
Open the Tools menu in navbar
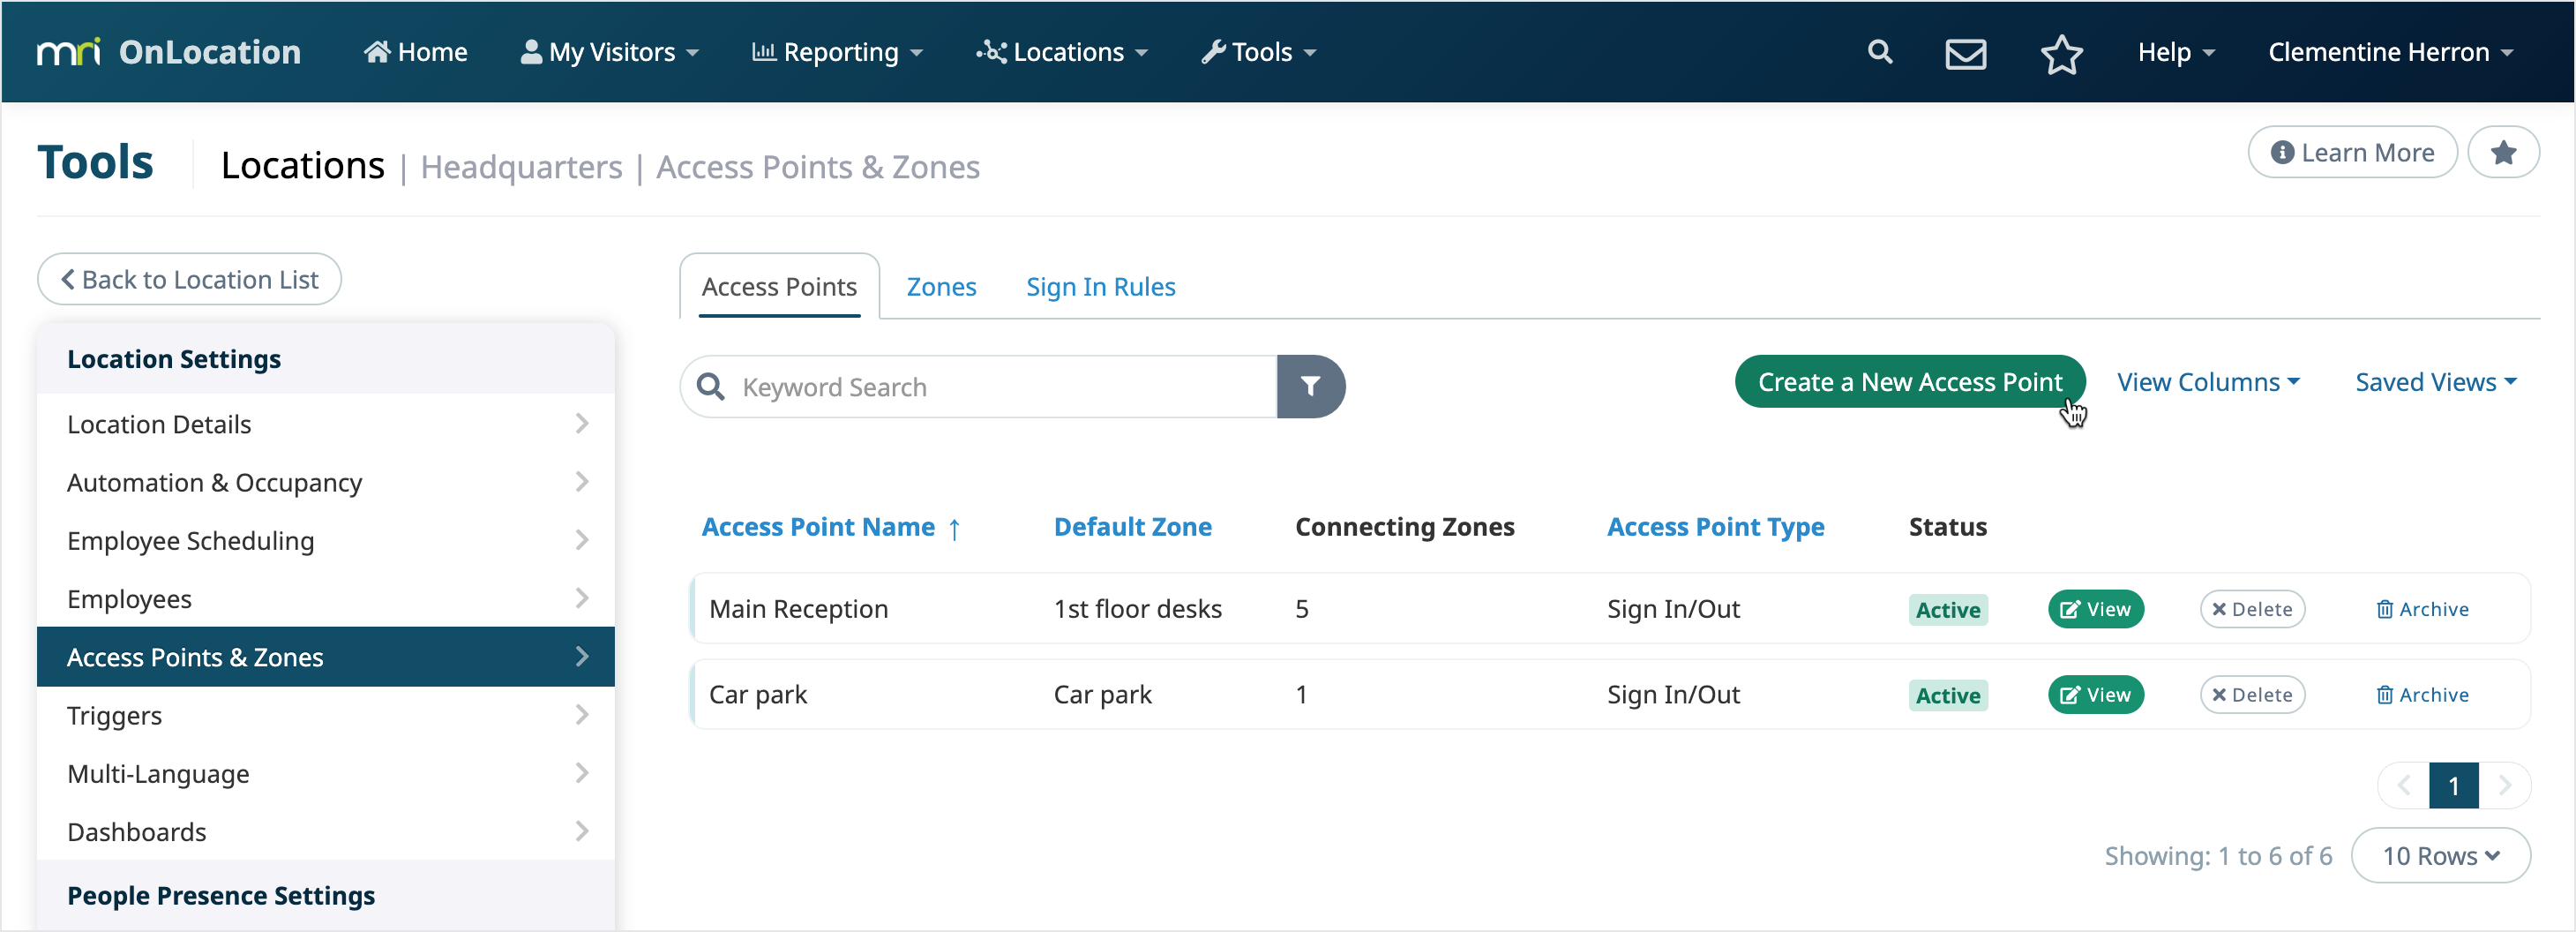[1259, 52]
